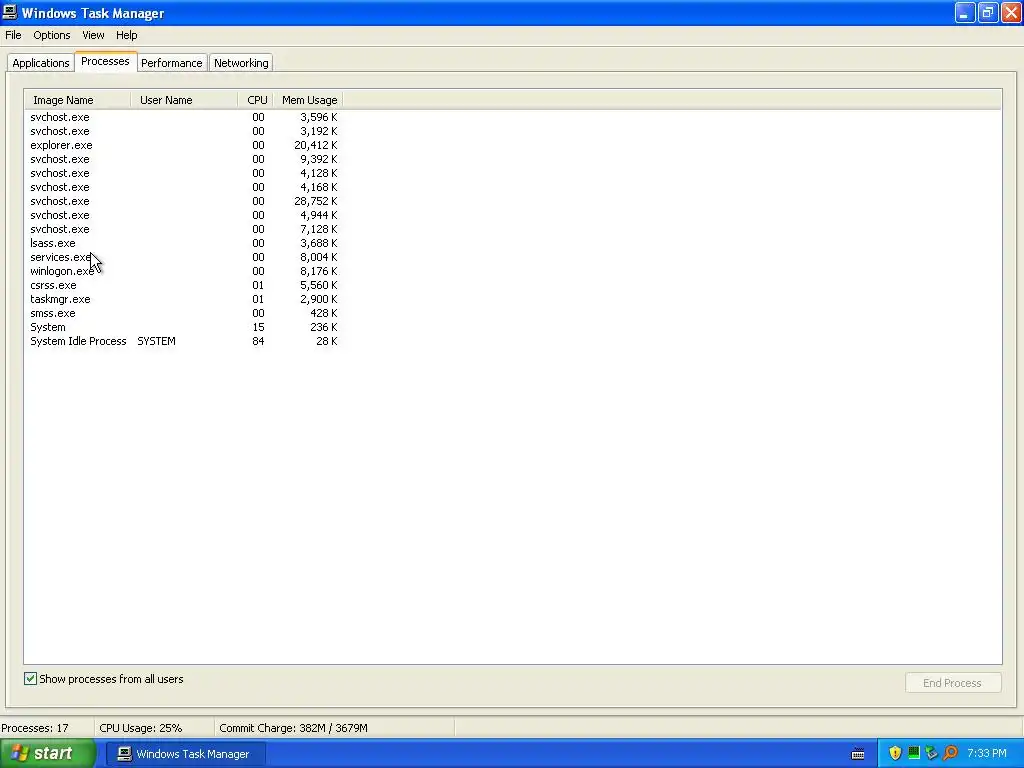Select the services.exe process
This screenshot has width=1024, height=768.
184,257
